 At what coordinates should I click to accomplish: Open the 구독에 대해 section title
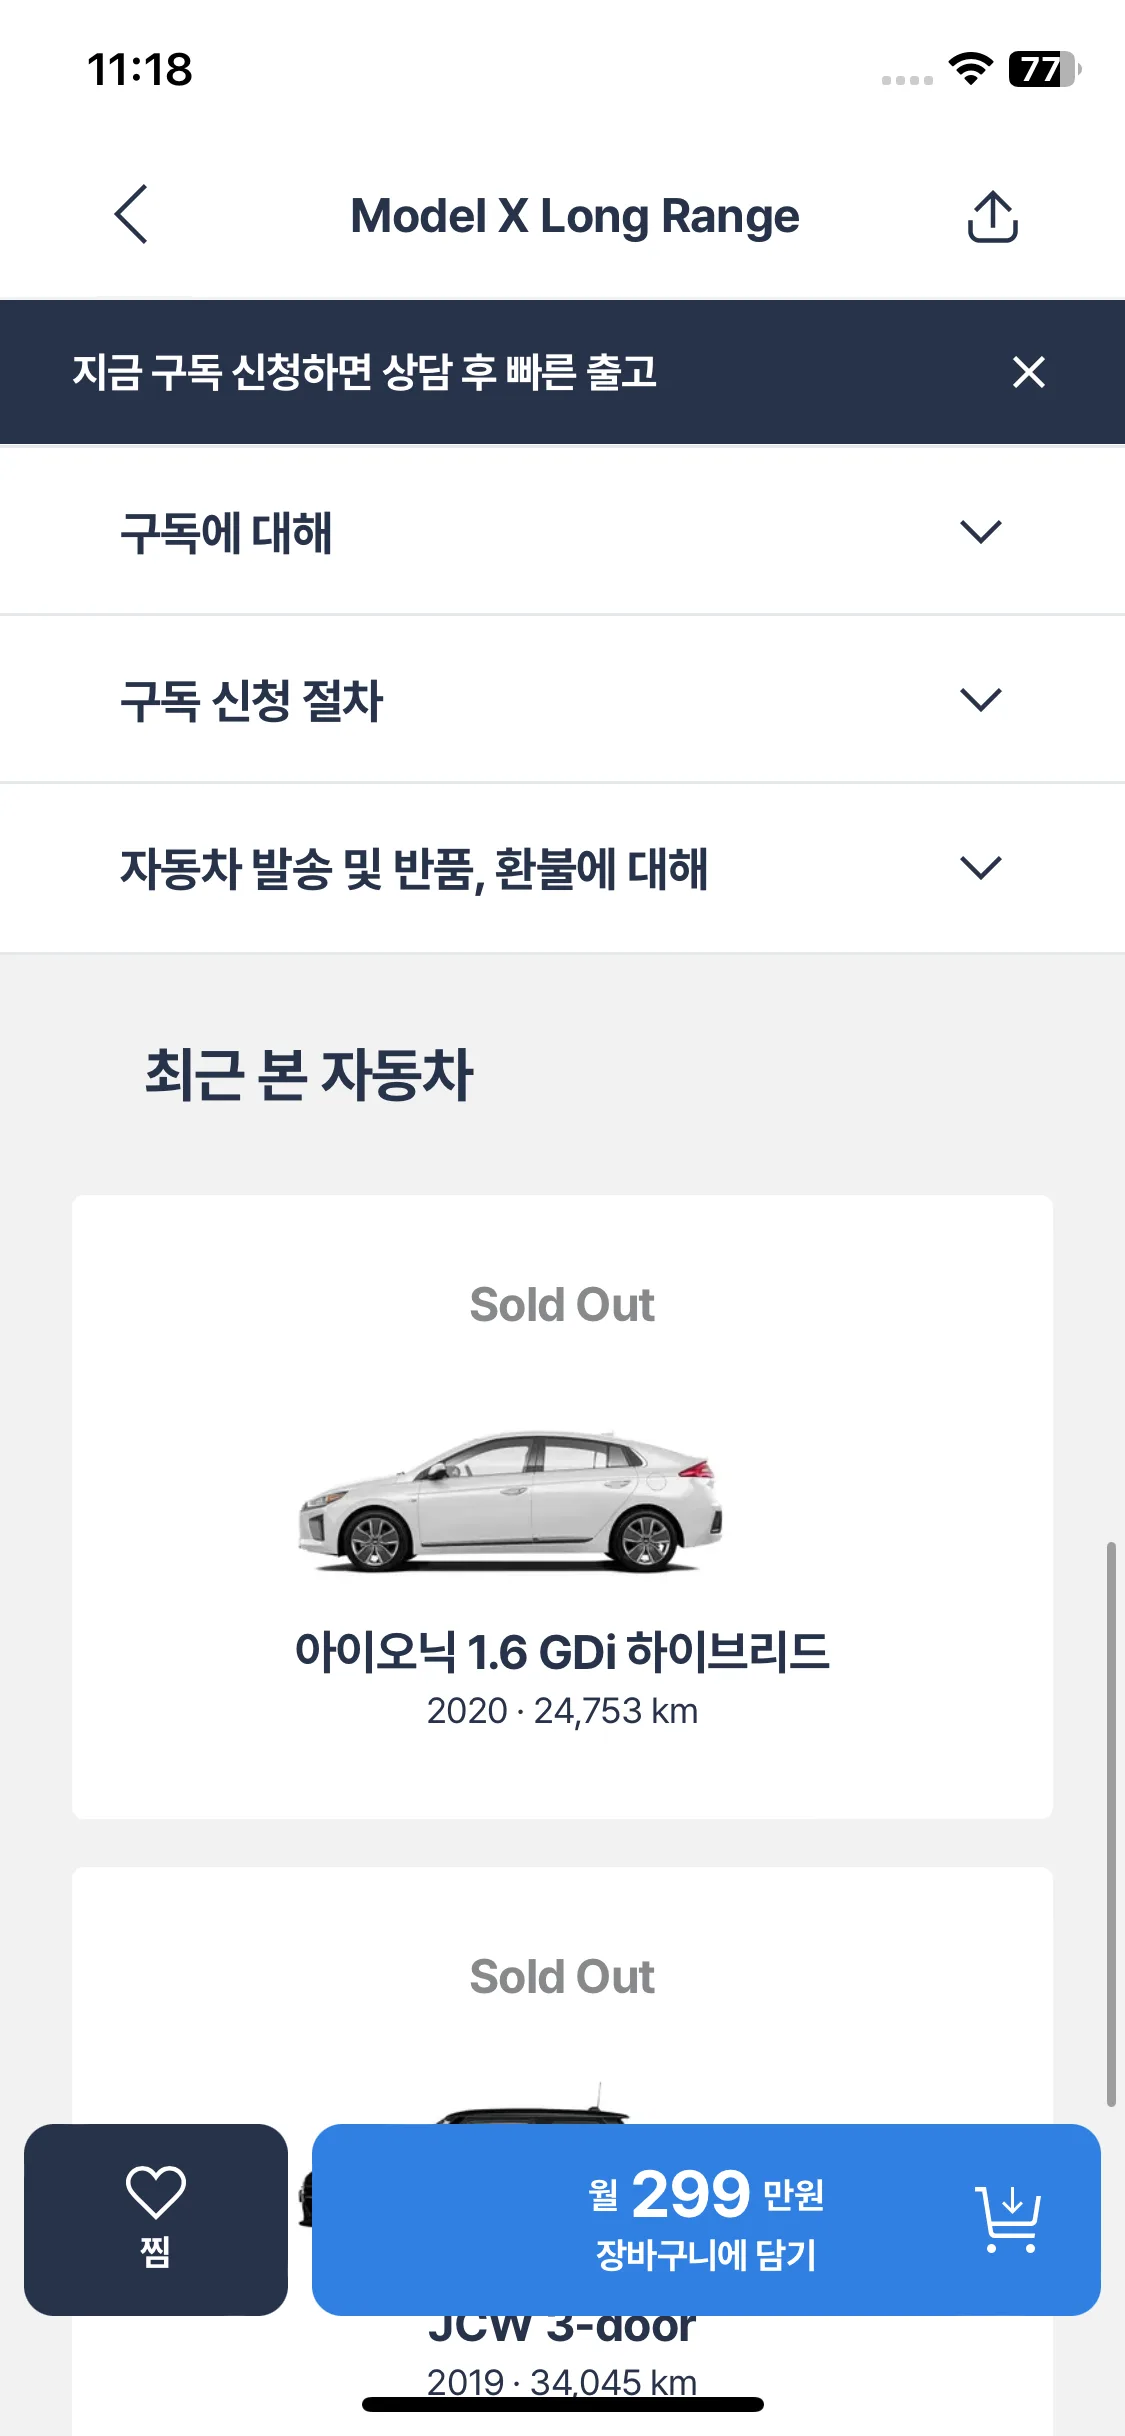[x=226, y=532]
